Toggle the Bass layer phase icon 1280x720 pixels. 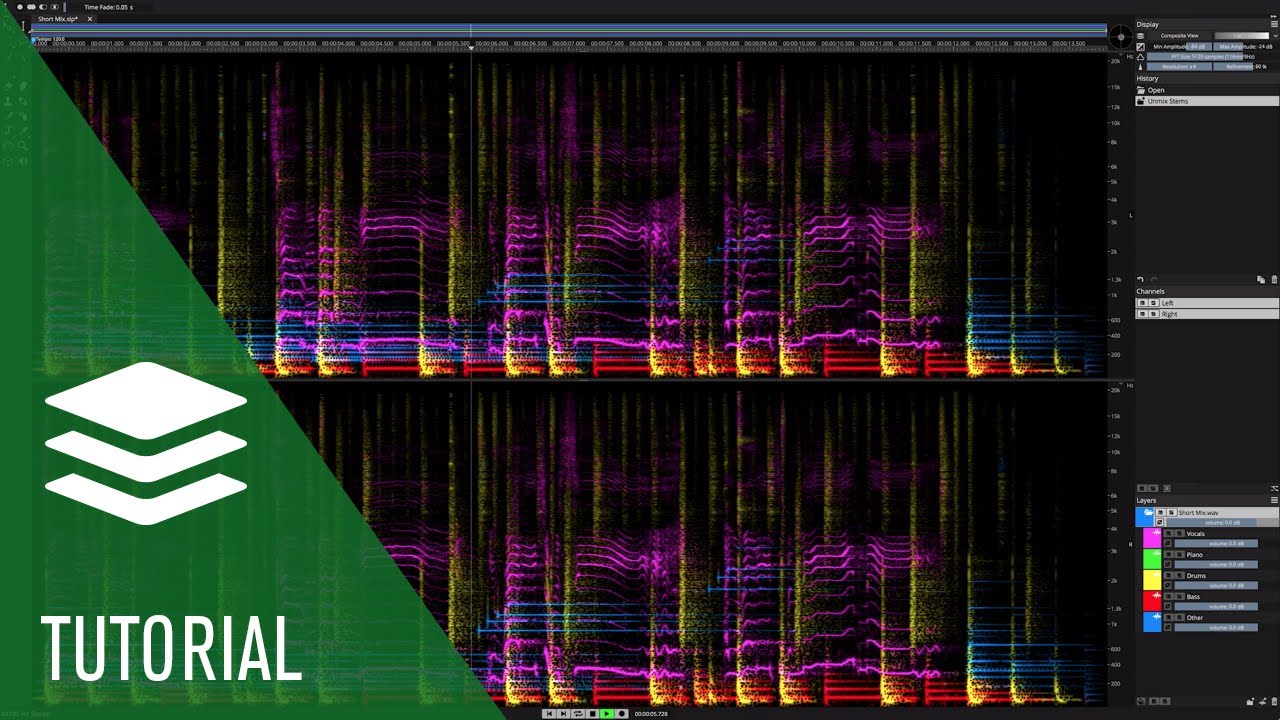1168,607
